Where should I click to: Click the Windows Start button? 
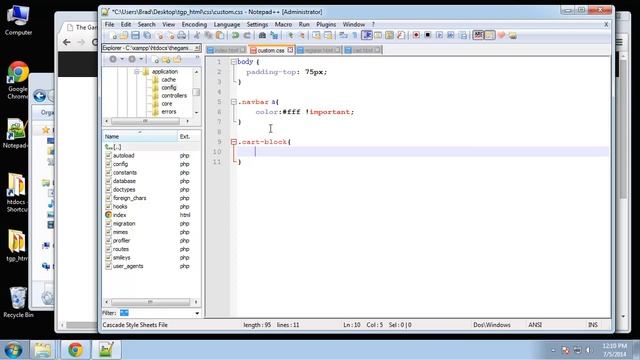pos(13,350)
